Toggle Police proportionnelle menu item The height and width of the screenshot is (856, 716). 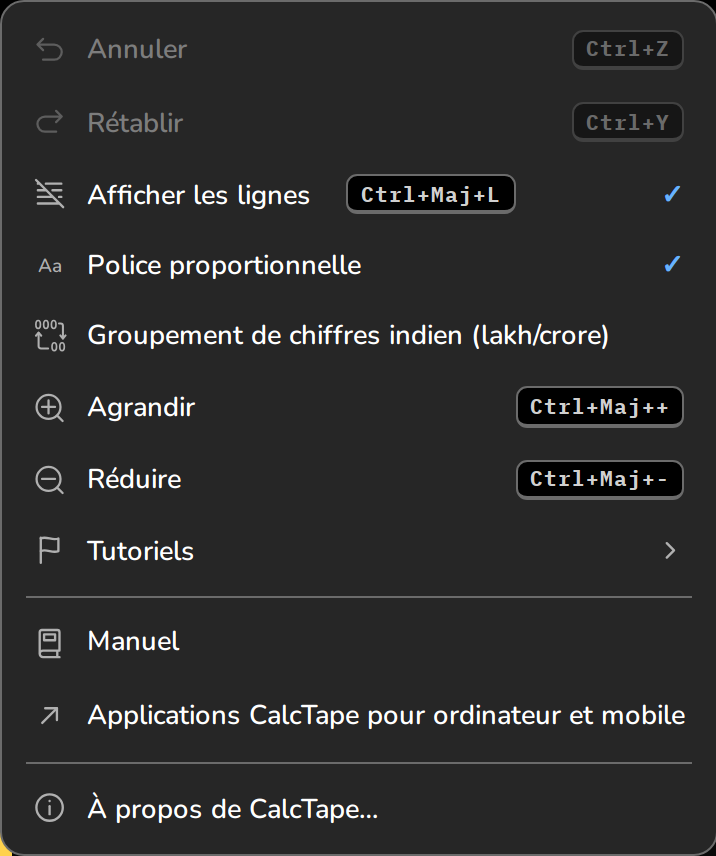click(358, 265)
